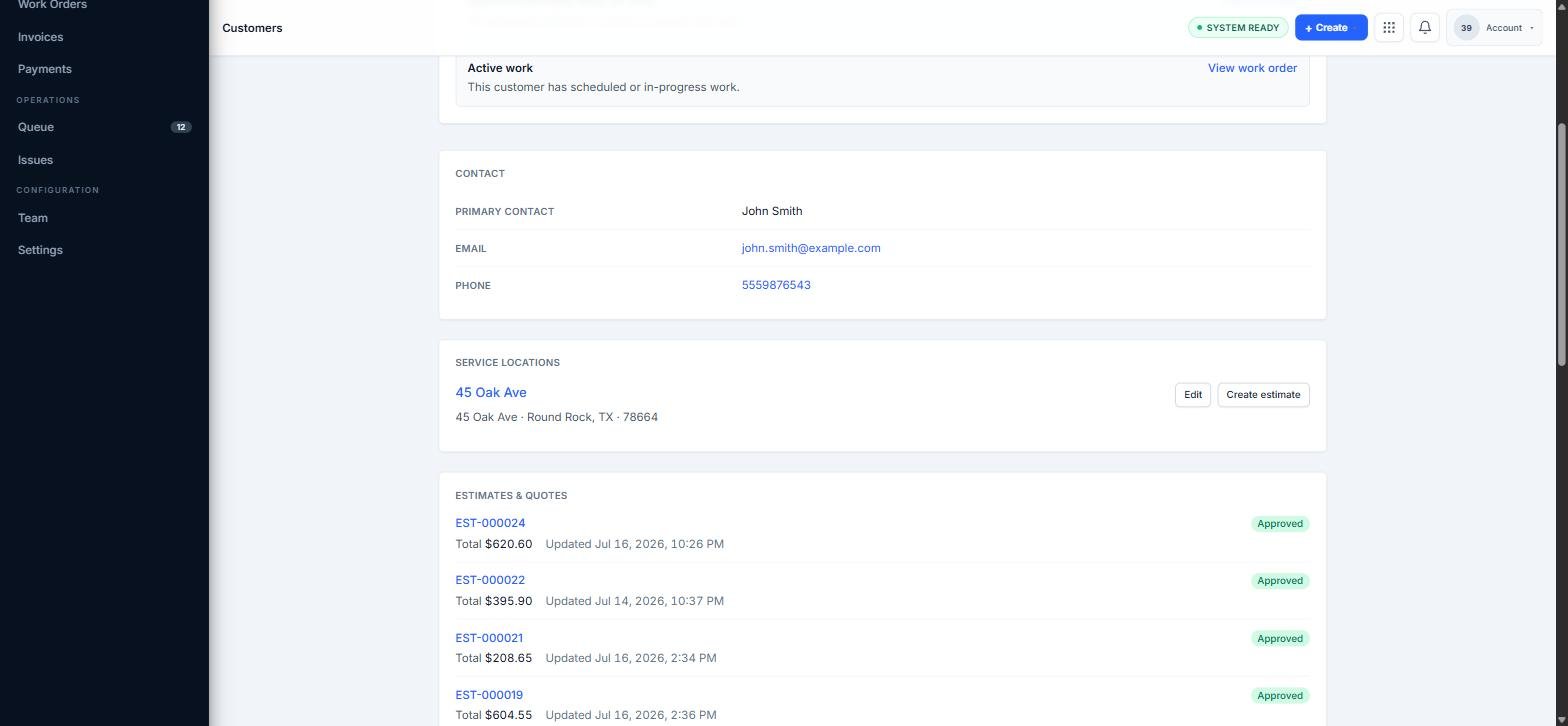Viewport: 1568px width, 726px height.
Task: Click the SYSTEM READY status badge
Action: pyautogui.click(x=1238, y=28)
